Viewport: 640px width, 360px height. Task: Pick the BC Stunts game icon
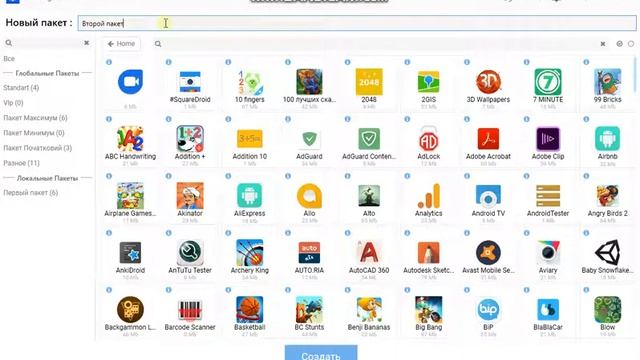[309, 309]
